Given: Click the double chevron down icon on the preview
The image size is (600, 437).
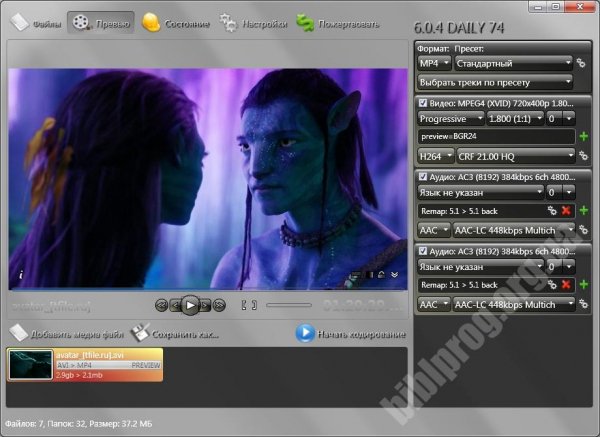Looking at the screenshot, I should point(395,274).
